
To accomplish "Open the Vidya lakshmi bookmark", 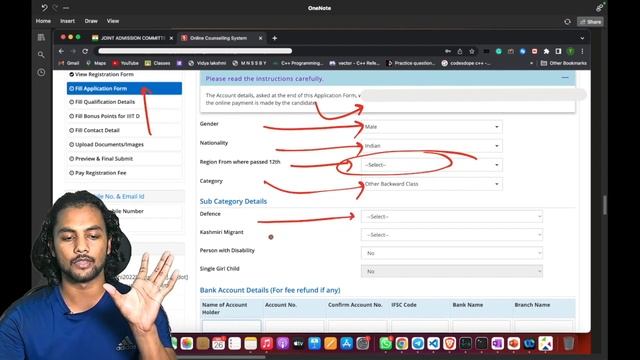I will [207, 63].
